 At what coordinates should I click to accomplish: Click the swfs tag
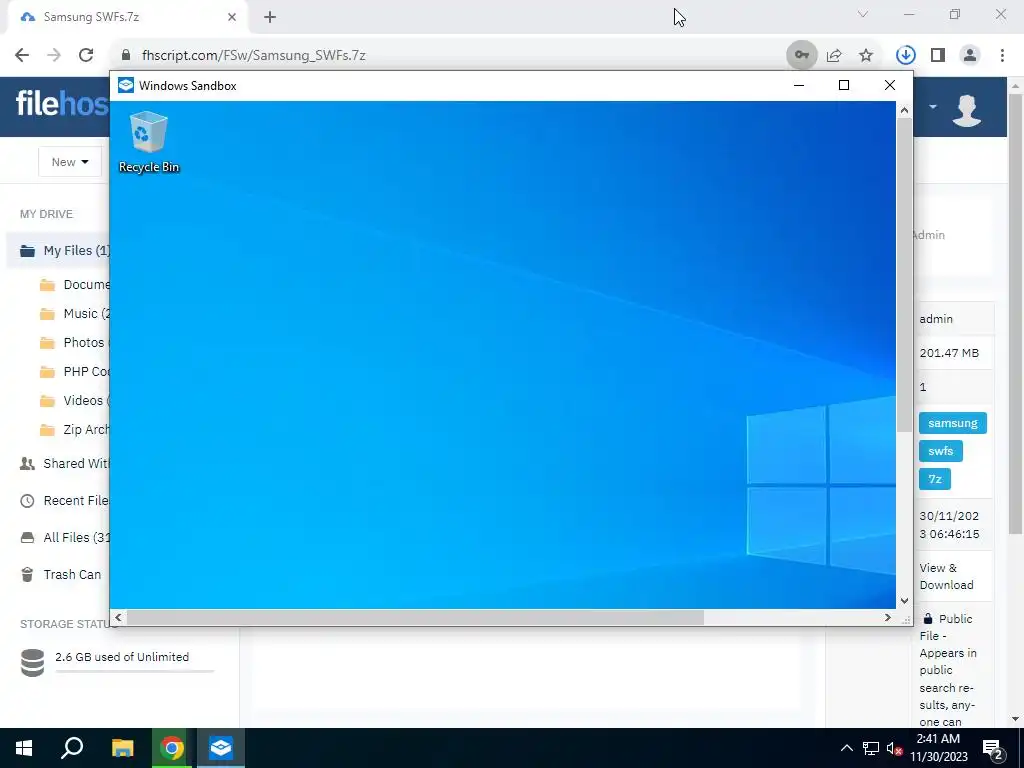pyautogui.click(x=940, y=451)
